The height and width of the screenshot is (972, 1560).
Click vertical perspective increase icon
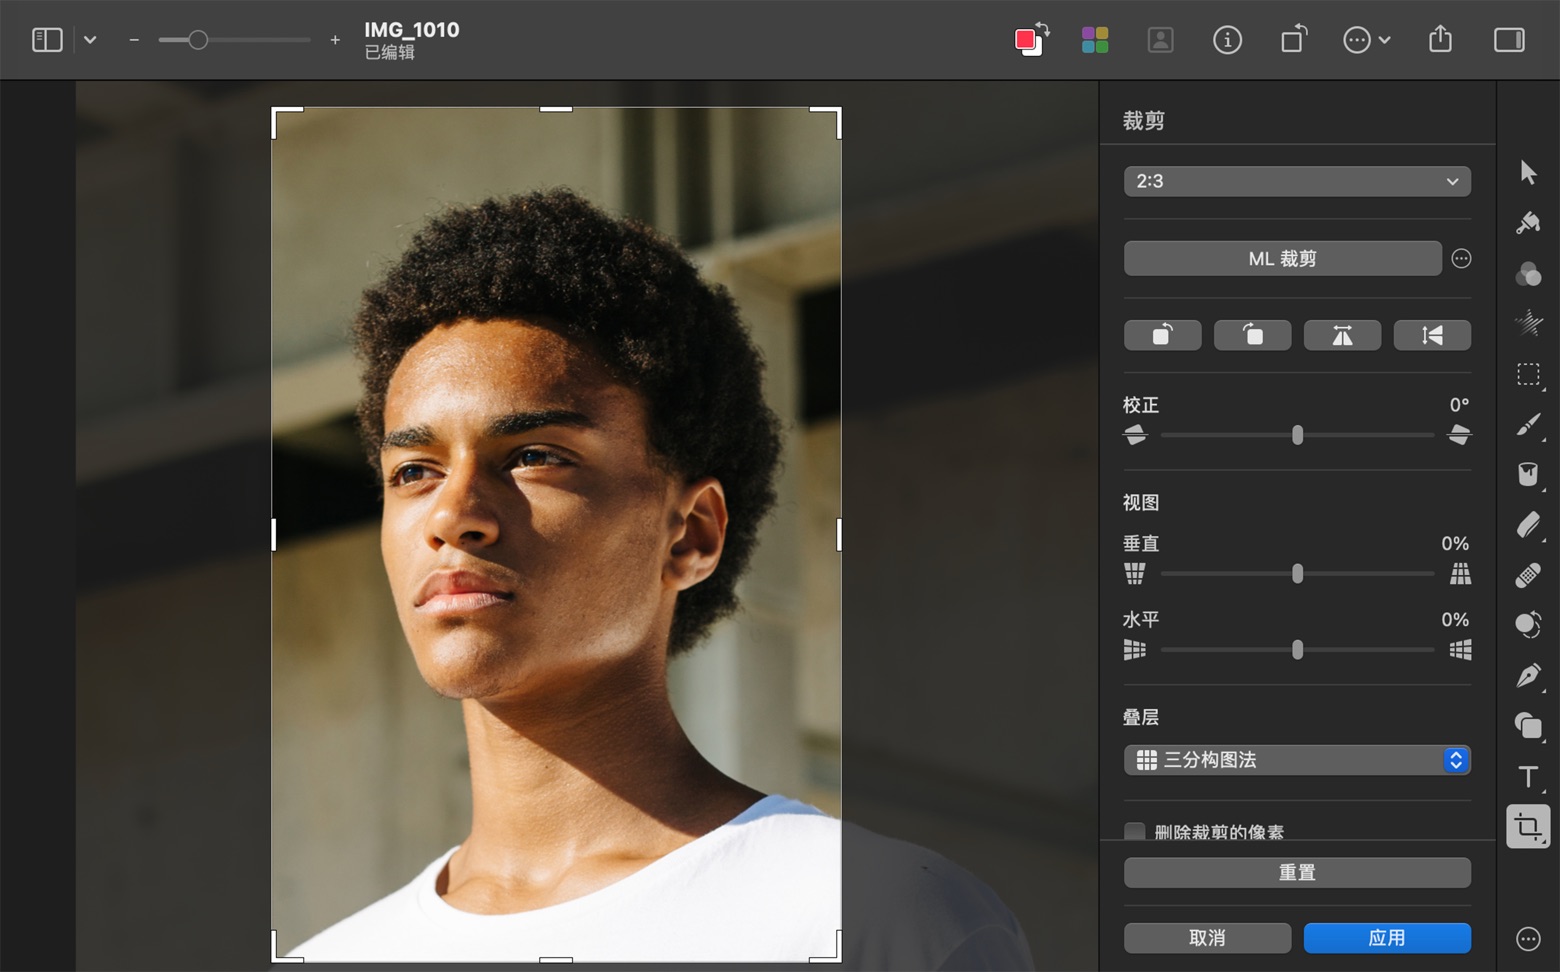point(1460,574)
